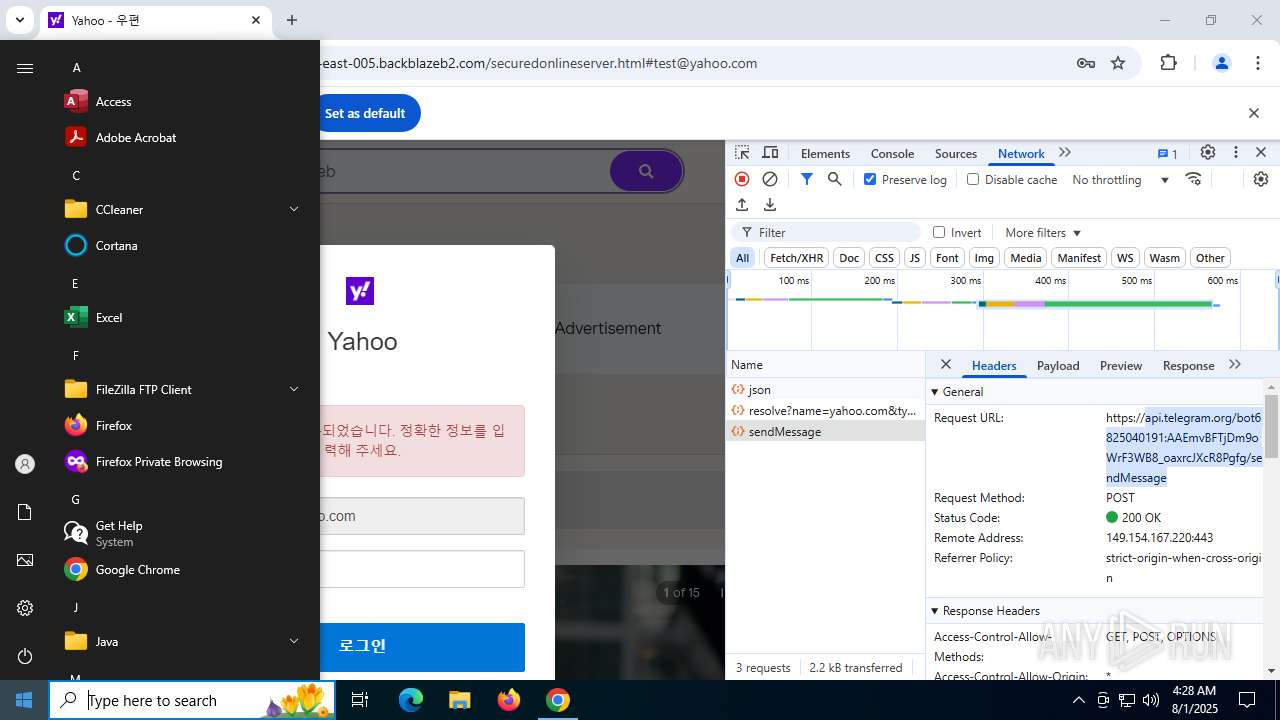Open Payload tab of request

1058,366
